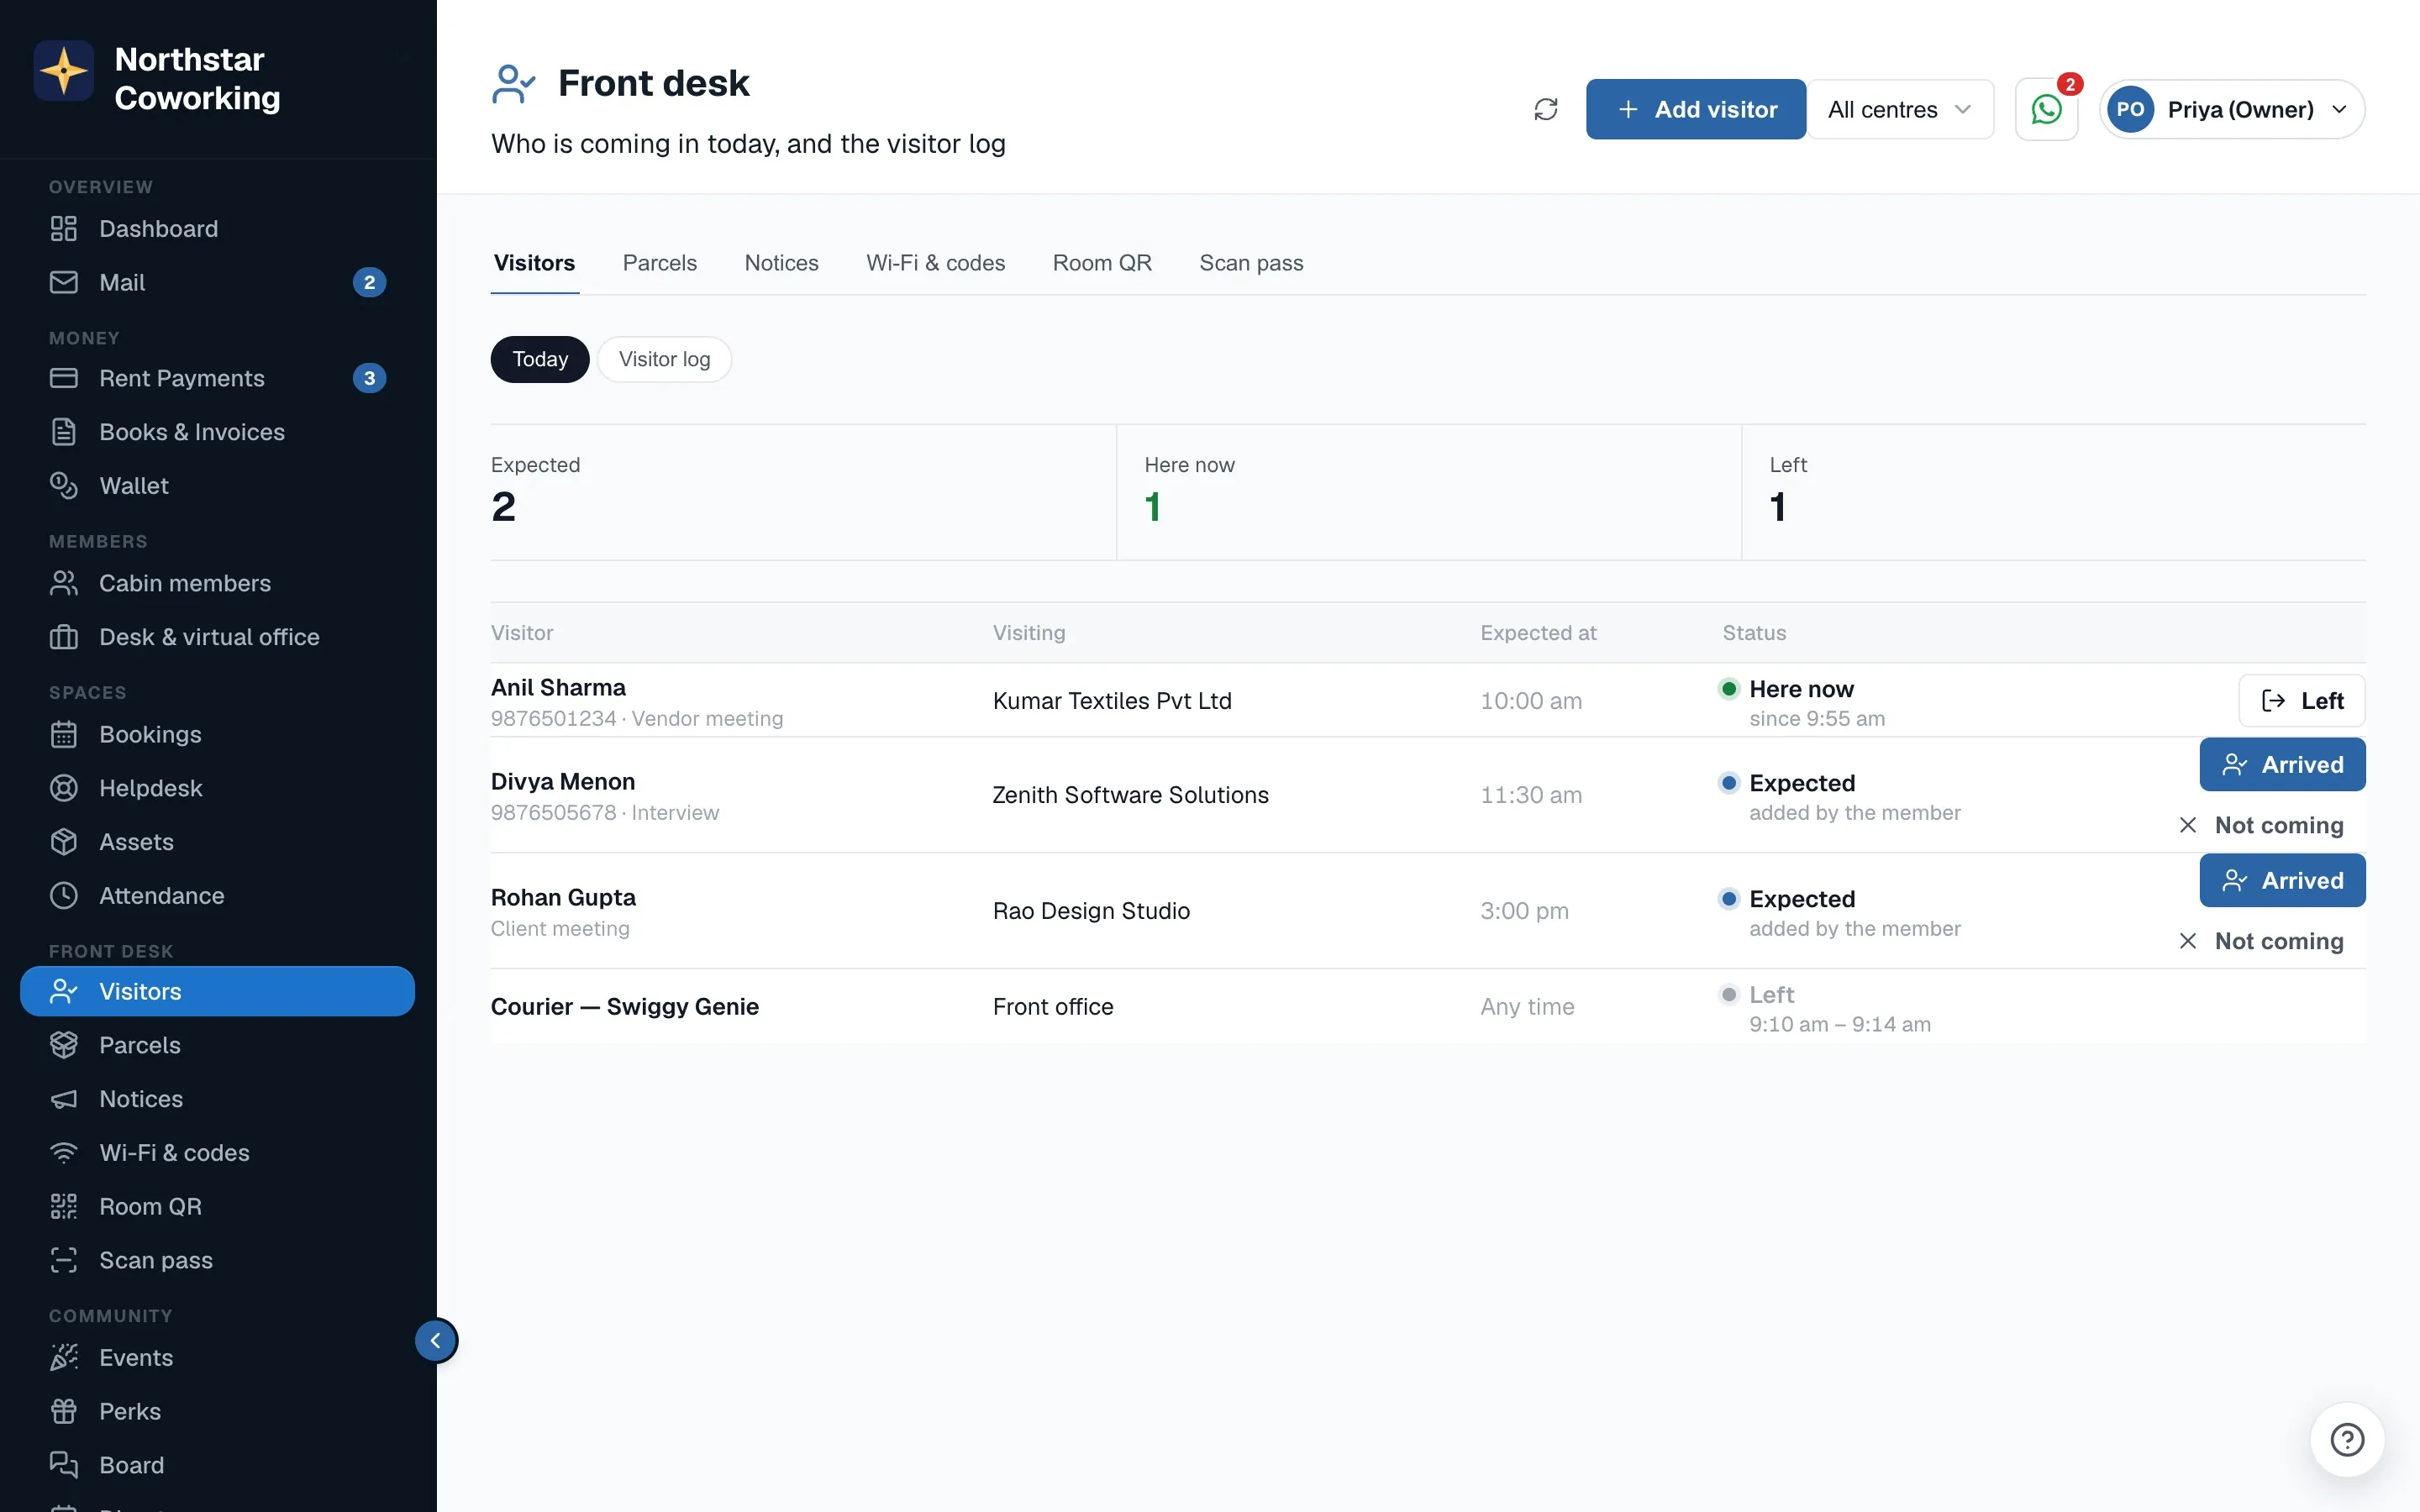Open Attendance in the sidebar

[217, 896]
